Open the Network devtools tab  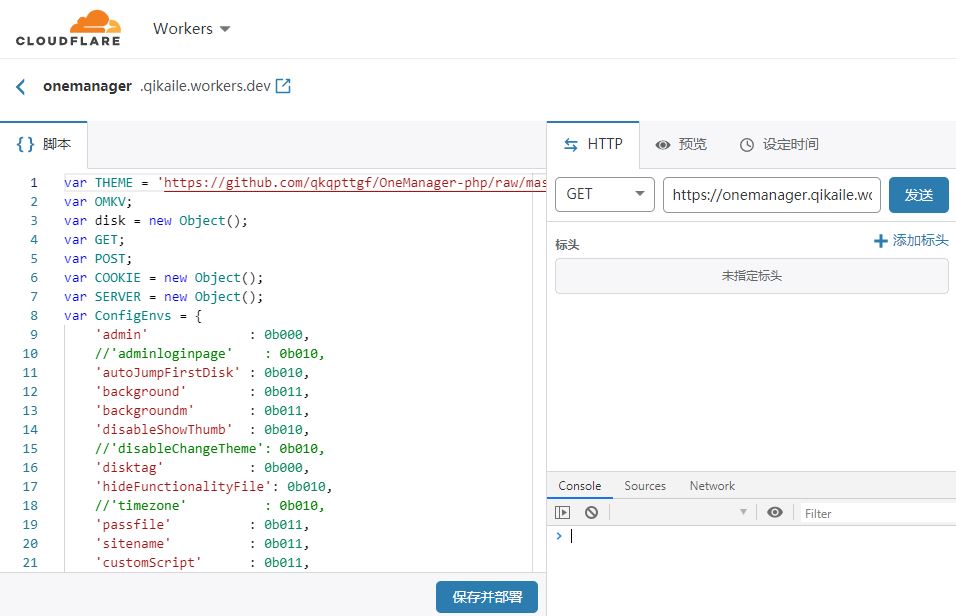[x=712, y=486]
